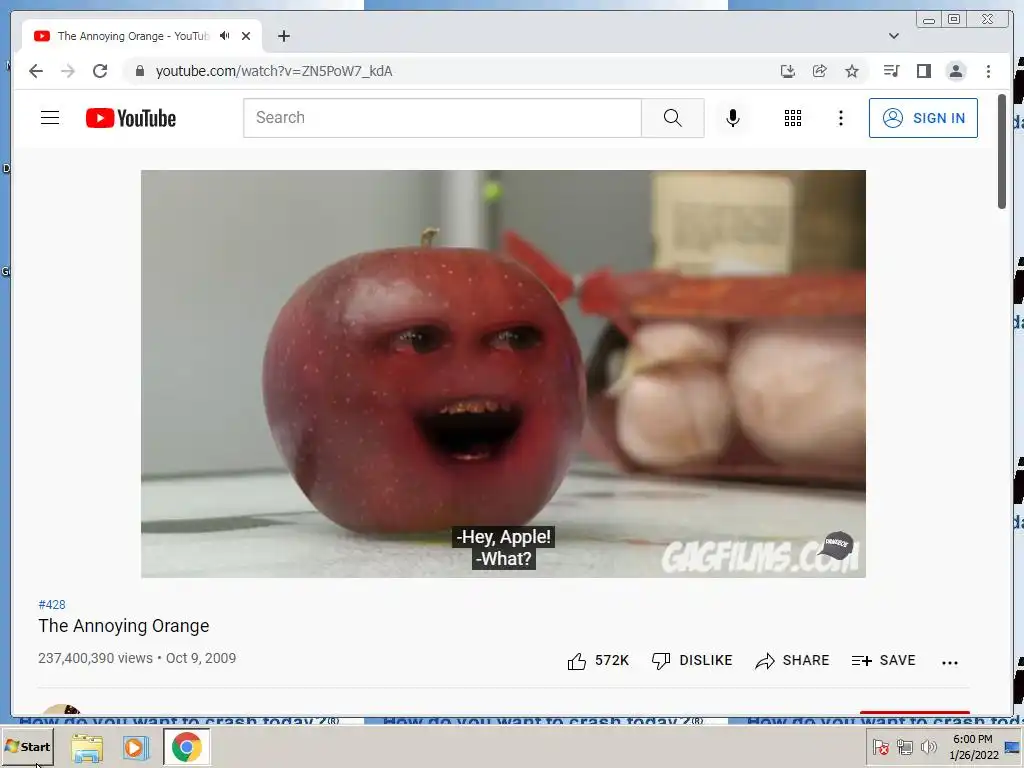Open Action Center flag in tray
Viewport: 1024px width, 768px height.
click(880, 746)
